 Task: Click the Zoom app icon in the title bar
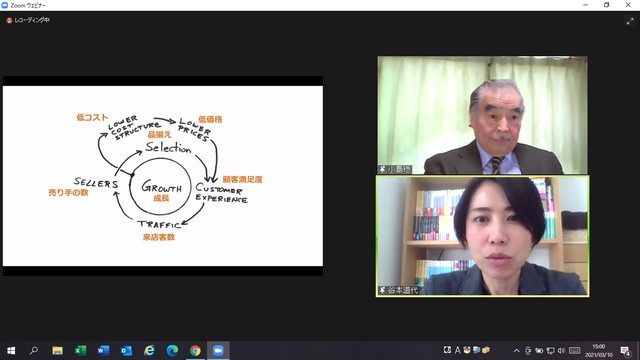click(5, 5)
